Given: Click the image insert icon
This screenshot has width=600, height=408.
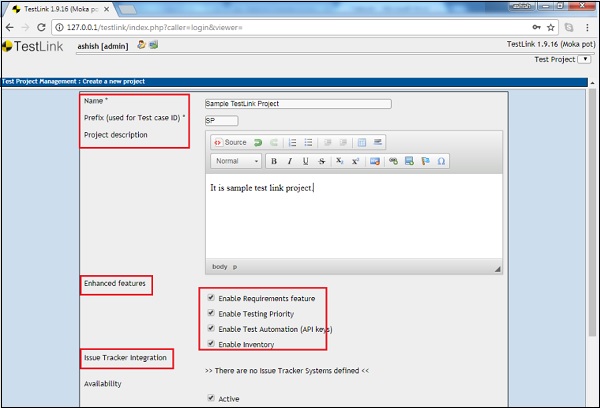Looking at the screenshot, I should coord(375,161).
